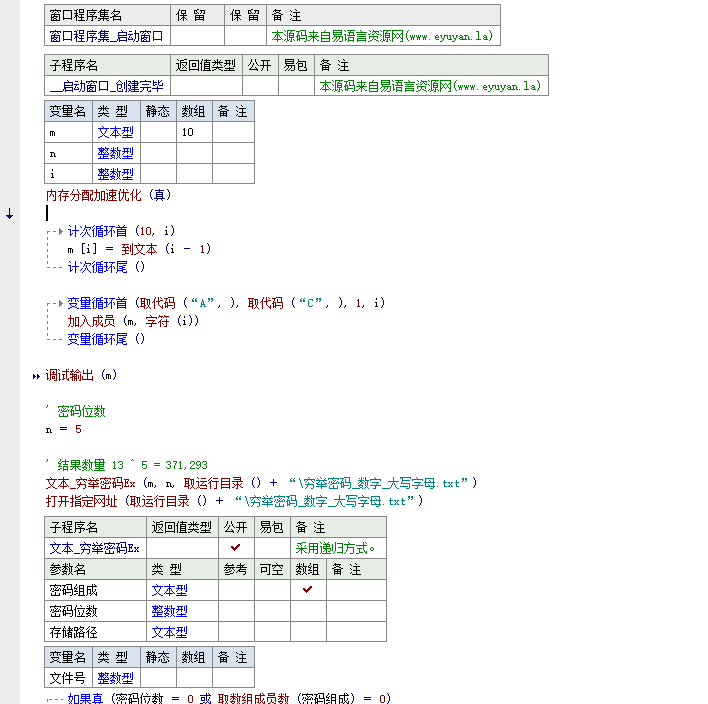Select the 窗口程序集_启动窗口 name cell
This screenshot has width=708, height=704.
point(107,36)
